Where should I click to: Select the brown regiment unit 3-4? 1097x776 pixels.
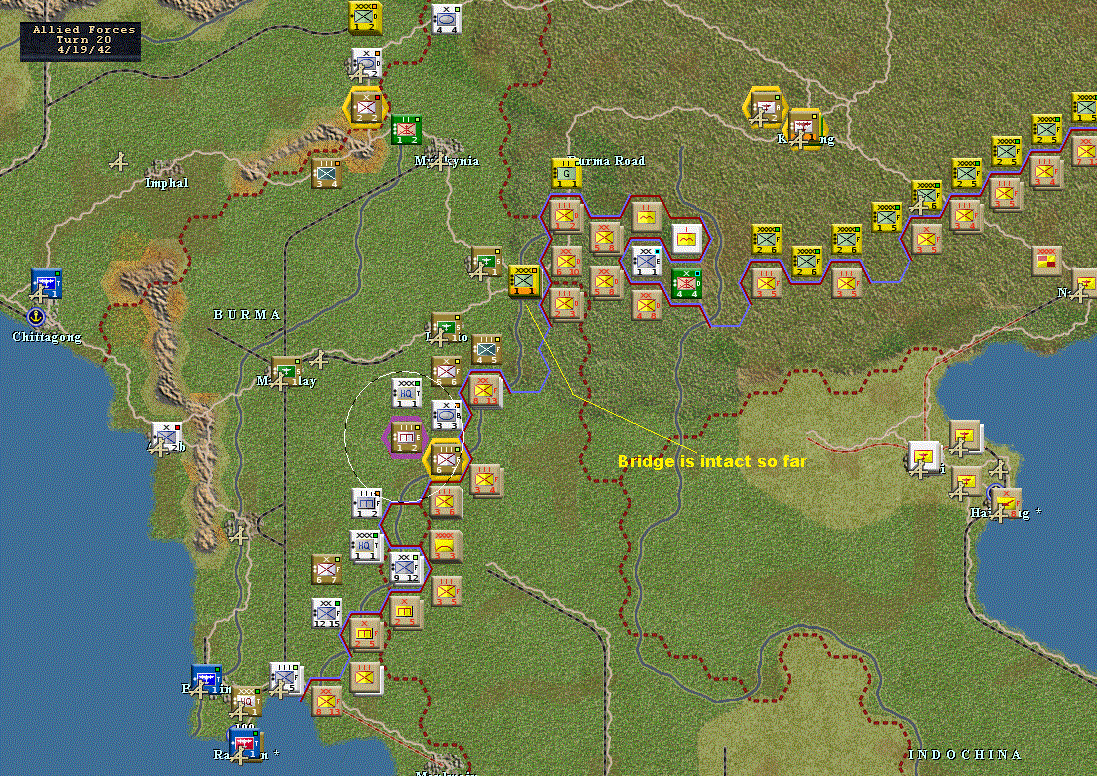point(326,174)
